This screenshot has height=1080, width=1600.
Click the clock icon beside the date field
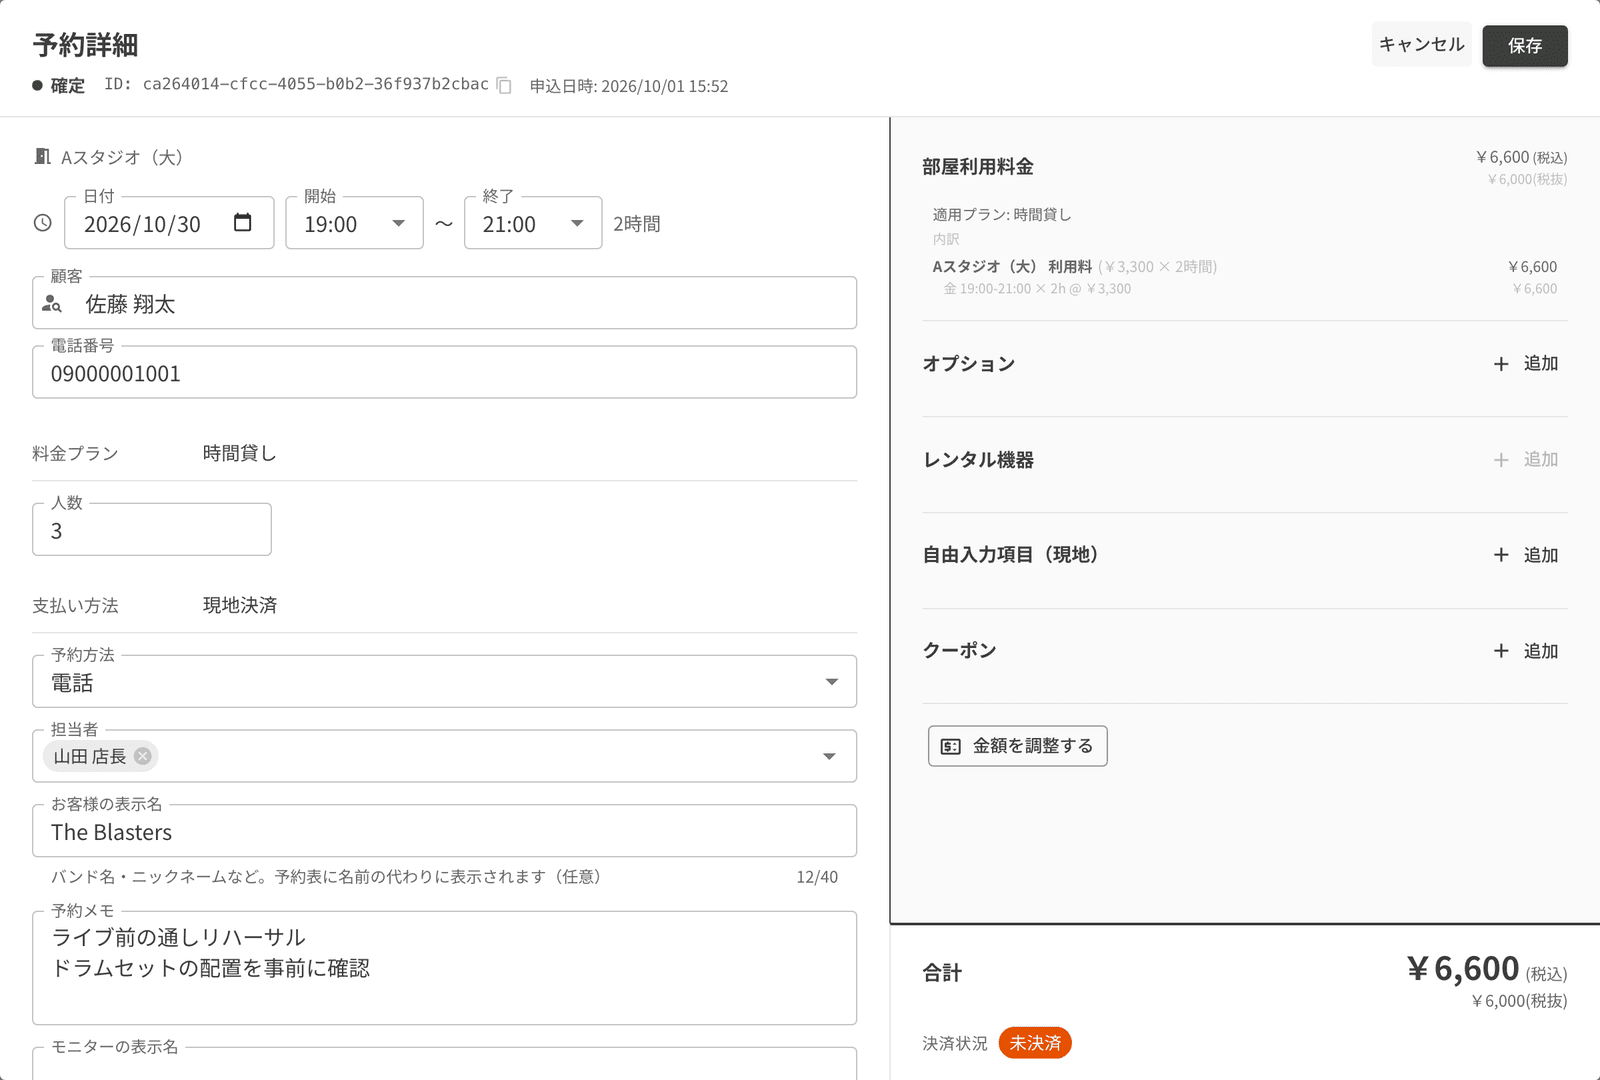click(x=43, y=223)
